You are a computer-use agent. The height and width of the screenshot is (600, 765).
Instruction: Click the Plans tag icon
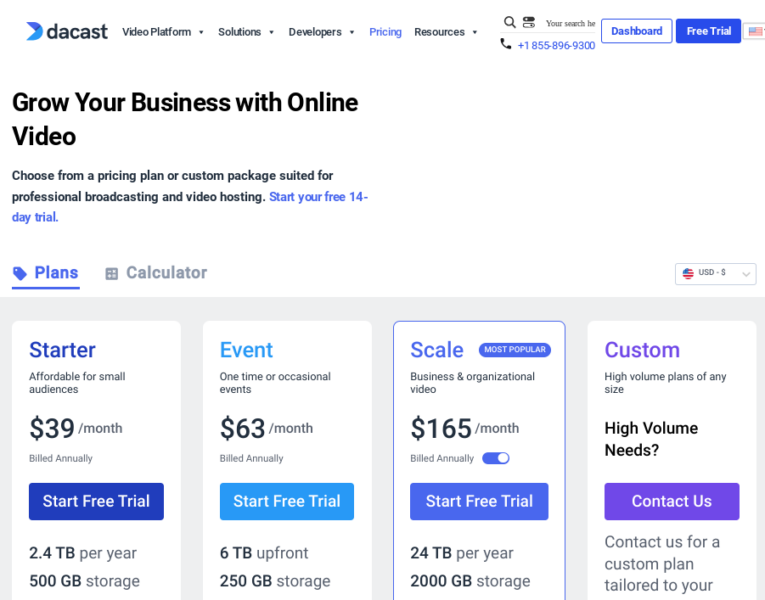[x=20, y=273]
